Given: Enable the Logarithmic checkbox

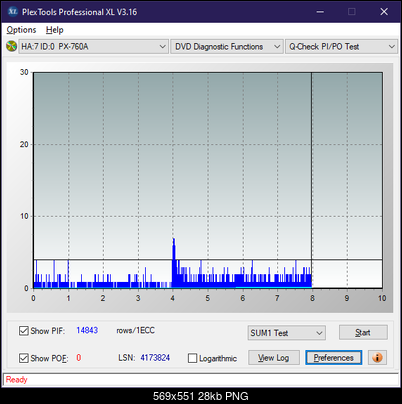Looking at the screenshot, I should (x=193, y=358).
